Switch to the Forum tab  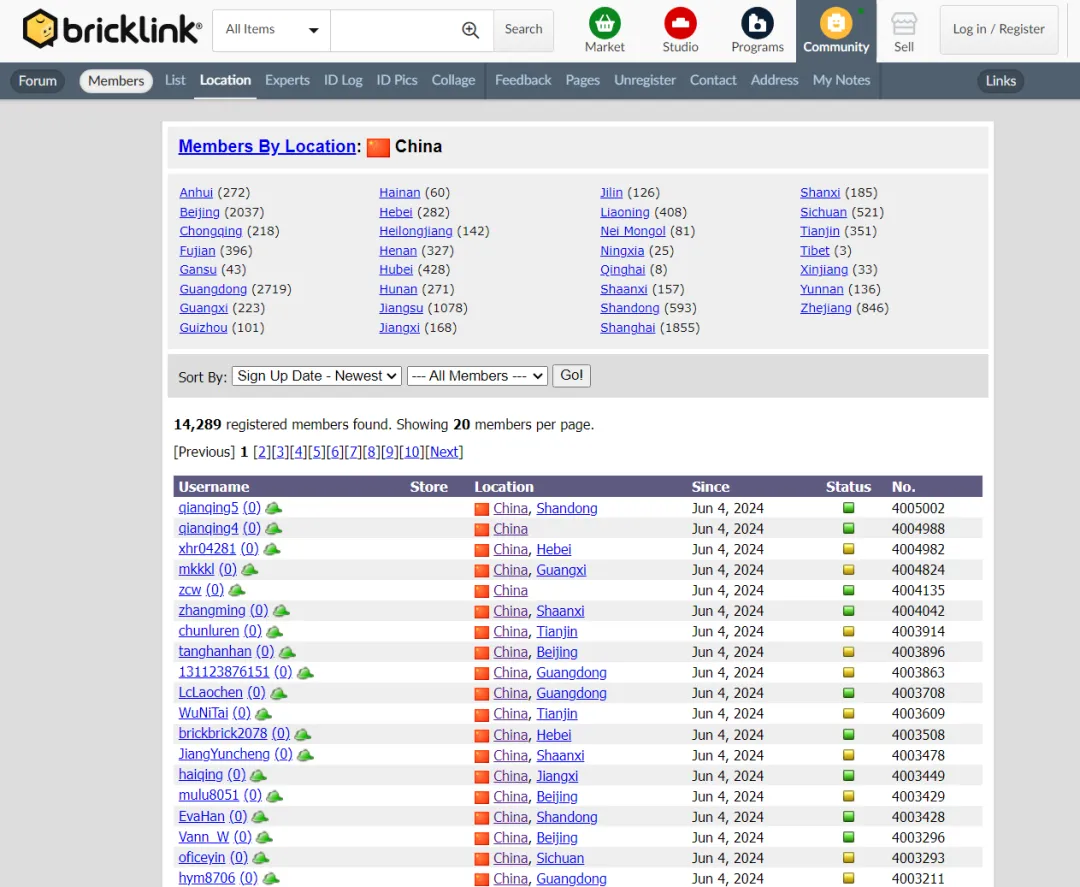point(38,81)
